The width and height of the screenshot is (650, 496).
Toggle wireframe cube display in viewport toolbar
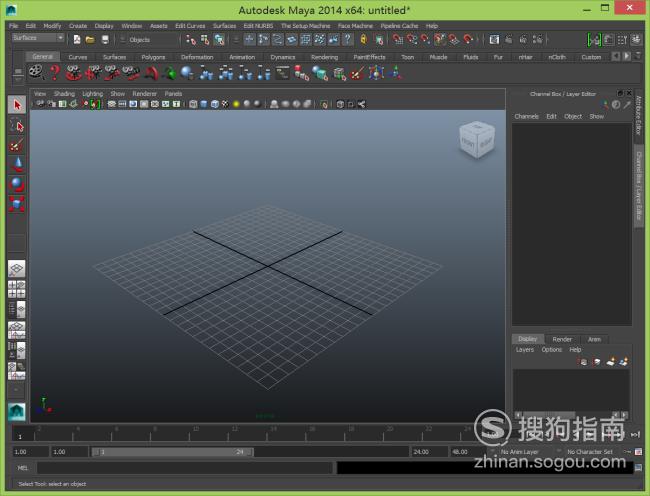193,104
